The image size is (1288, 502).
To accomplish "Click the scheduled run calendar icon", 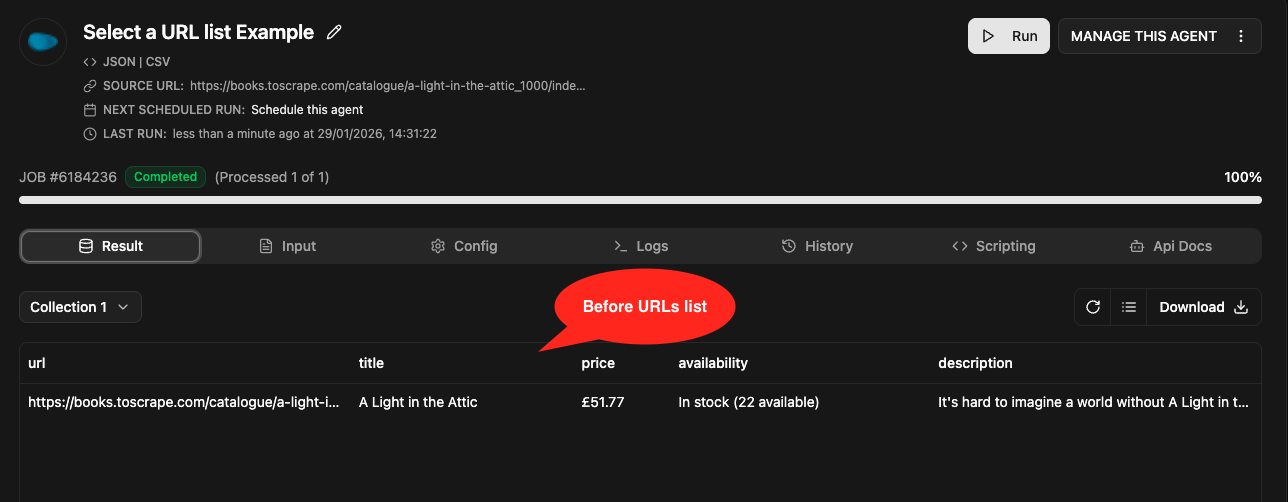I will click(90, 110).
